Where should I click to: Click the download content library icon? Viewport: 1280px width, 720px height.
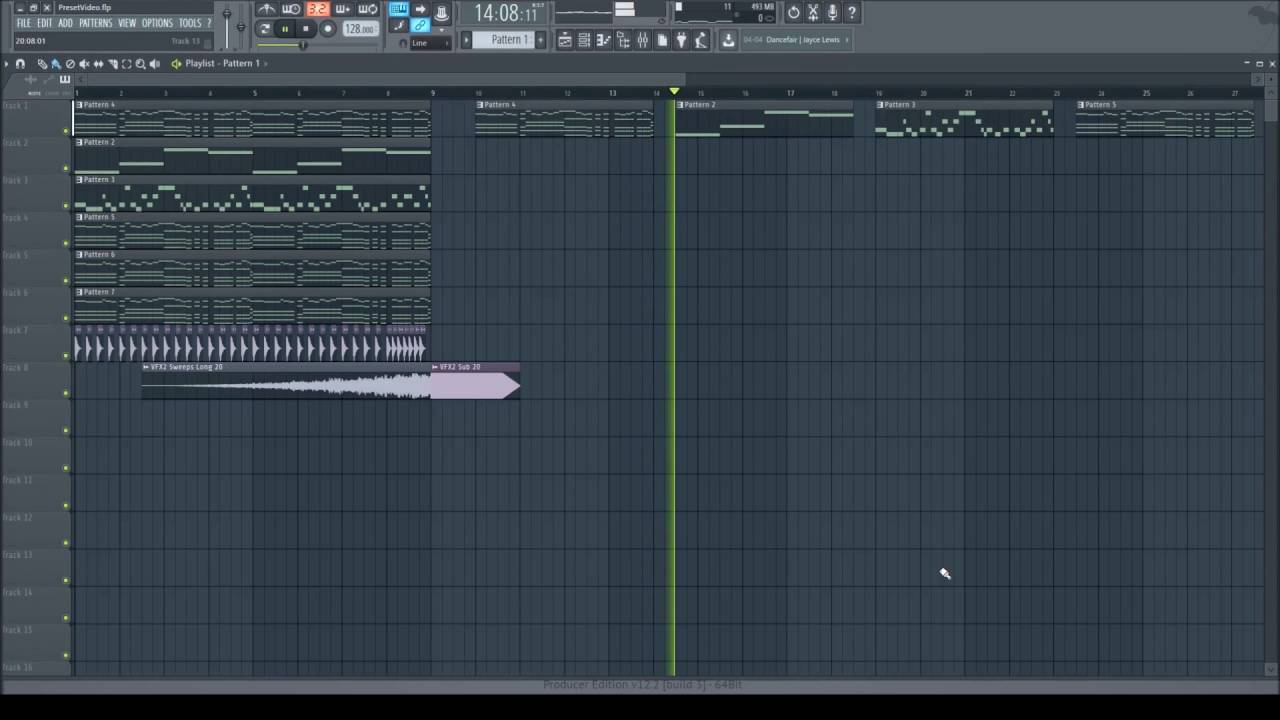click(728, 40)
